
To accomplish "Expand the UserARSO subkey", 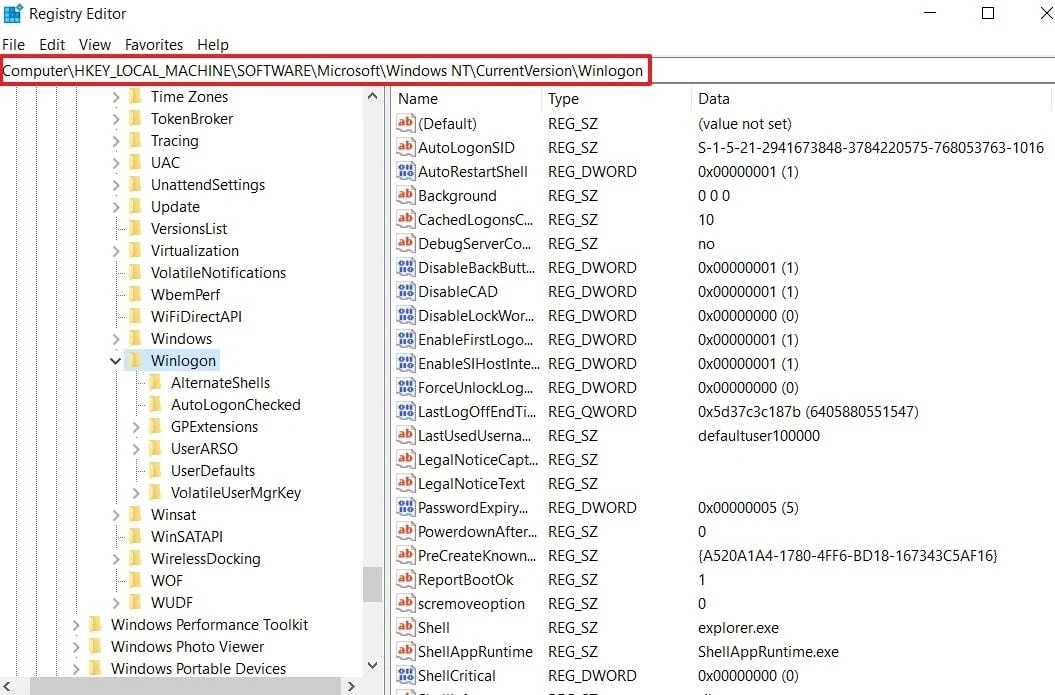I will click(x=136, y=449).
